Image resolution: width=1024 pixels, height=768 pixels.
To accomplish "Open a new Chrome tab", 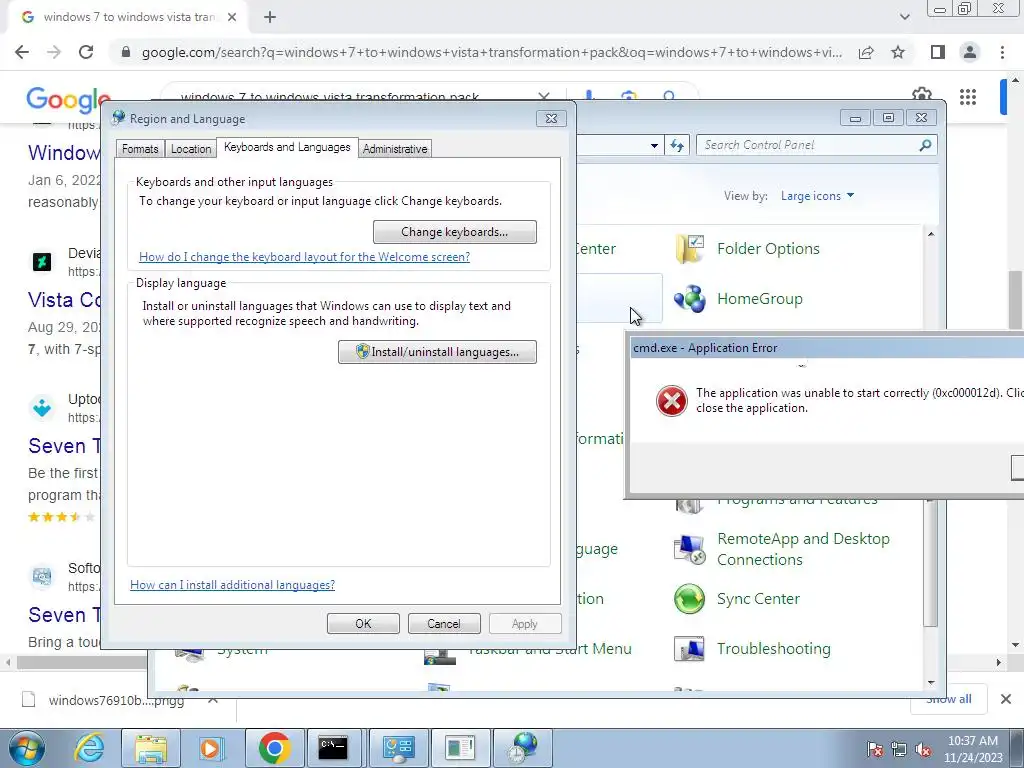I will [x=270, y=18].
